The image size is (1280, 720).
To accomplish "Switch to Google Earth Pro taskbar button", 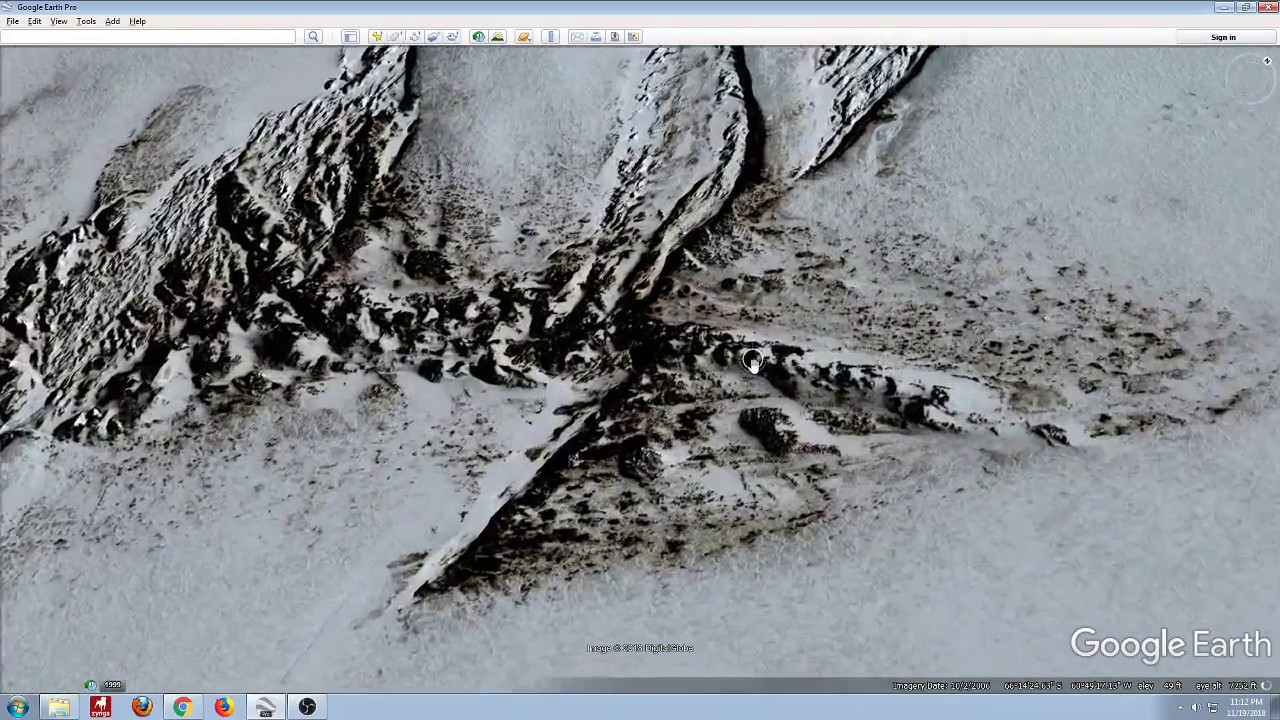I will coord(265,707).
